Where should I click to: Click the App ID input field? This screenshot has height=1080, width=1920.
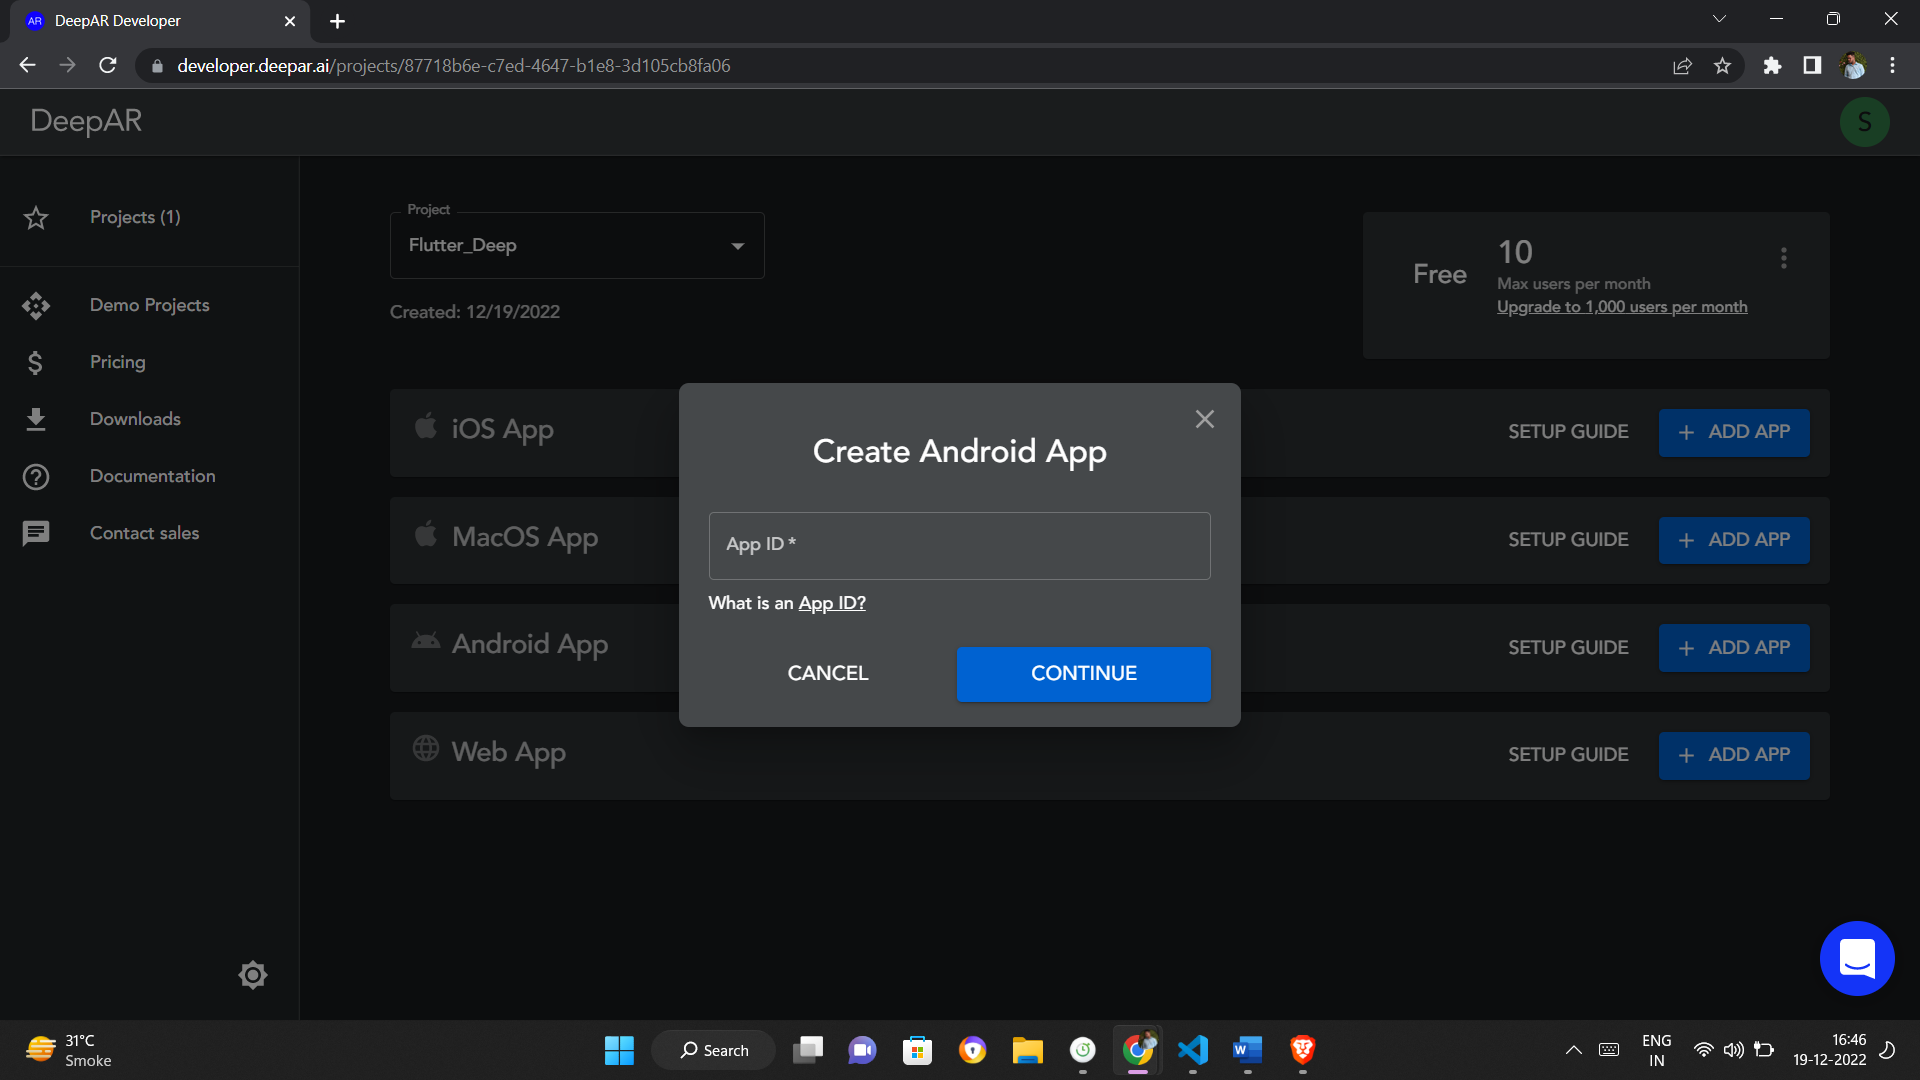[x=959, y=546]
